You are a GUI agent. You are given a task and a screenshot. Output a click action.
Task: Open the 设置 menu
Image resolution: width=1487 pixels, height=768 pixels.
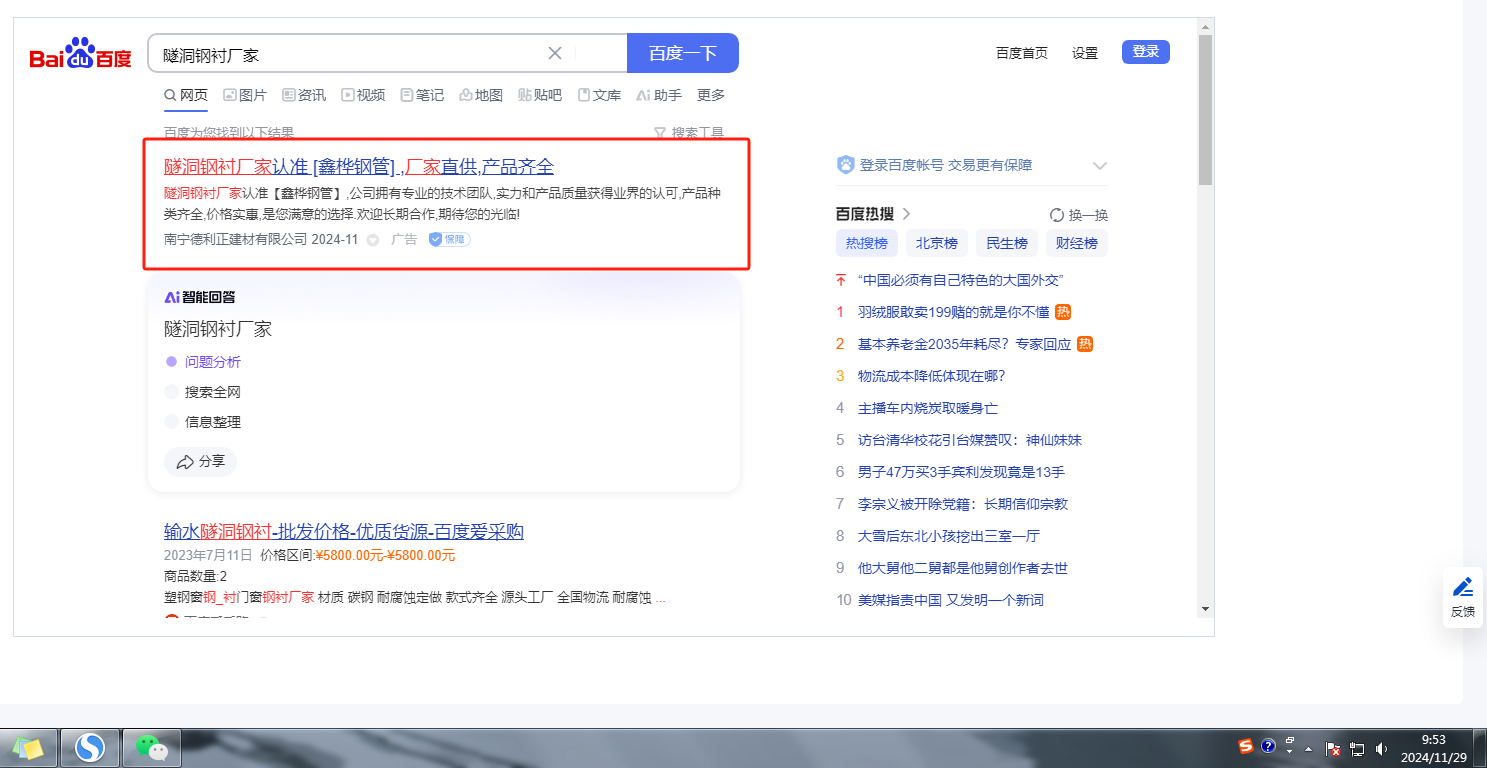[x=1085, y=53]
